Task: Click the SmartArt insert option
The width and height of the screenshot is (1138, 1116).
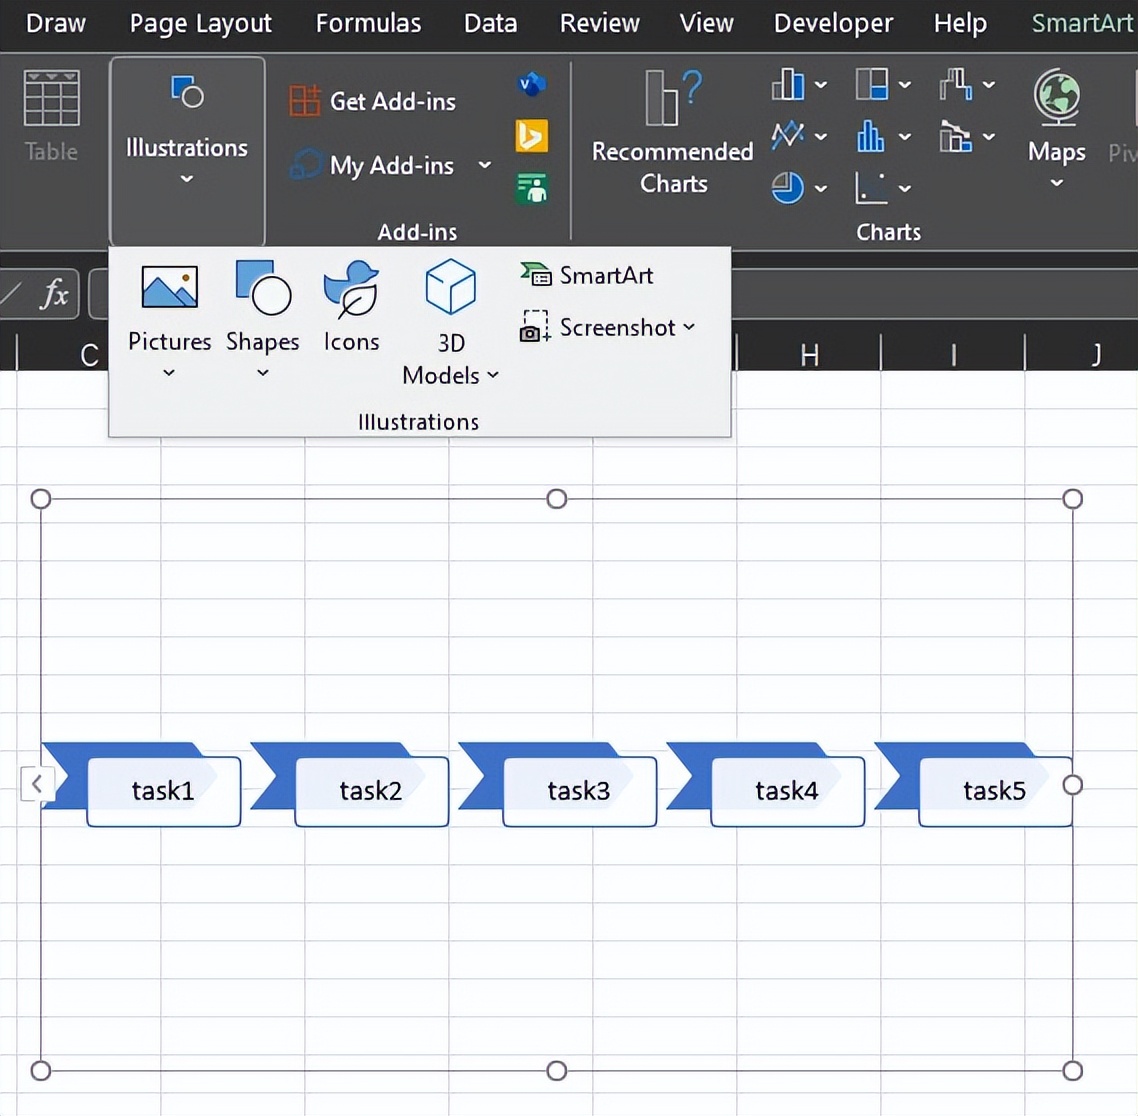Action: pyautogui.click(x=587, y=275)
